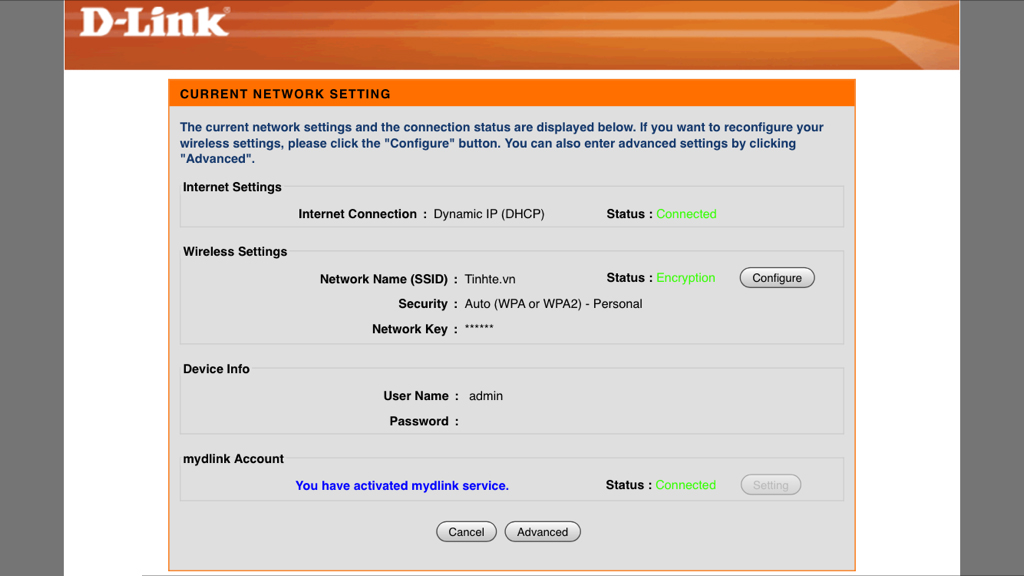Click the Auto (WPA or WPA2) security value
This screenshot has height=576, width=1024.
click(x=553, y=304)
